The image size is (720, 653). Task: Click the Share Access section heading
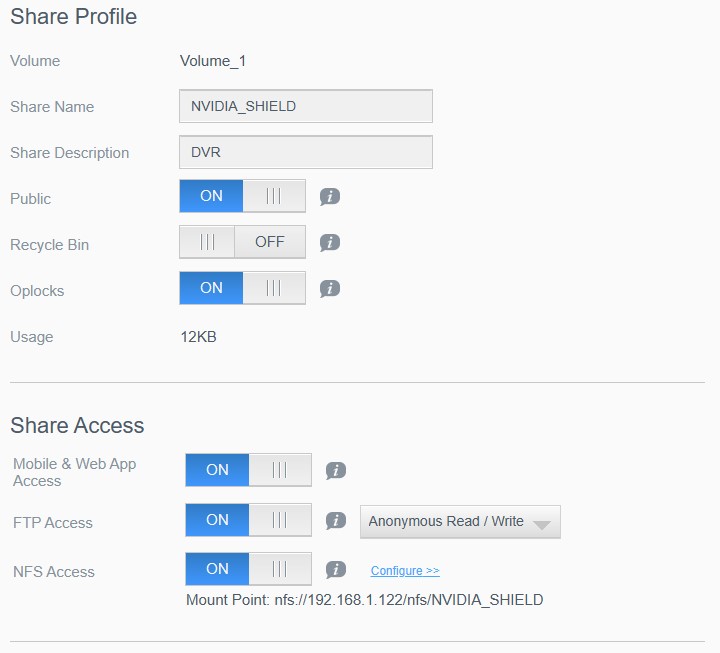[77, 425]
